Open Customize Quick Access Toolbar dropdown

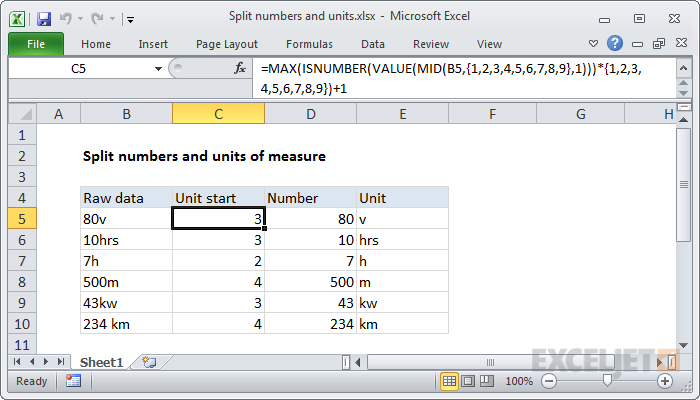point(130,19)
